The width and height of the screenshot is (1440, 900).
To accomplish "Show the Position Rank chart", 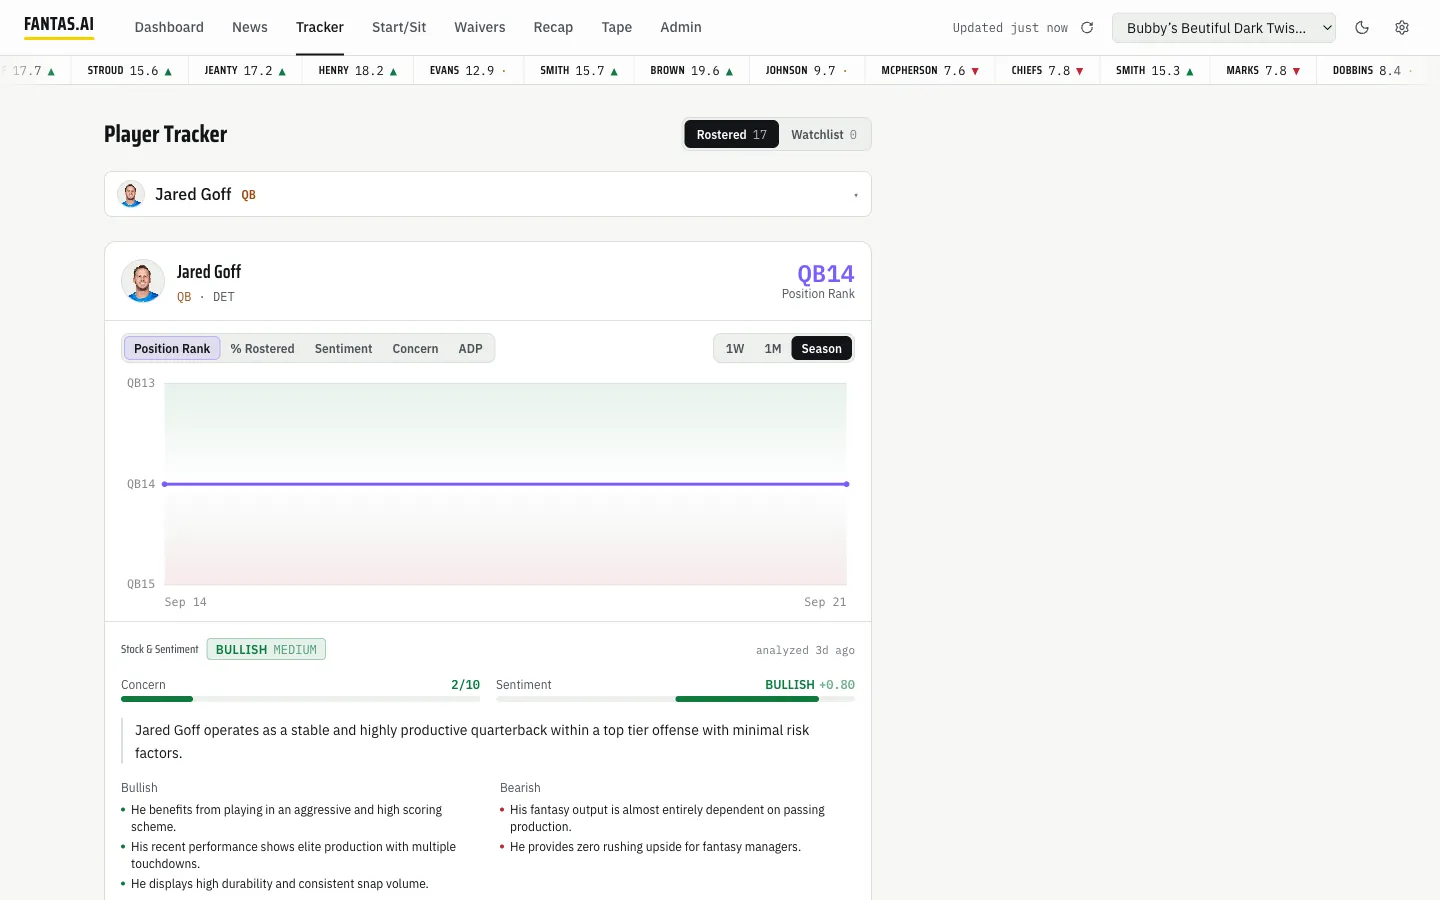I will point(172,349).
